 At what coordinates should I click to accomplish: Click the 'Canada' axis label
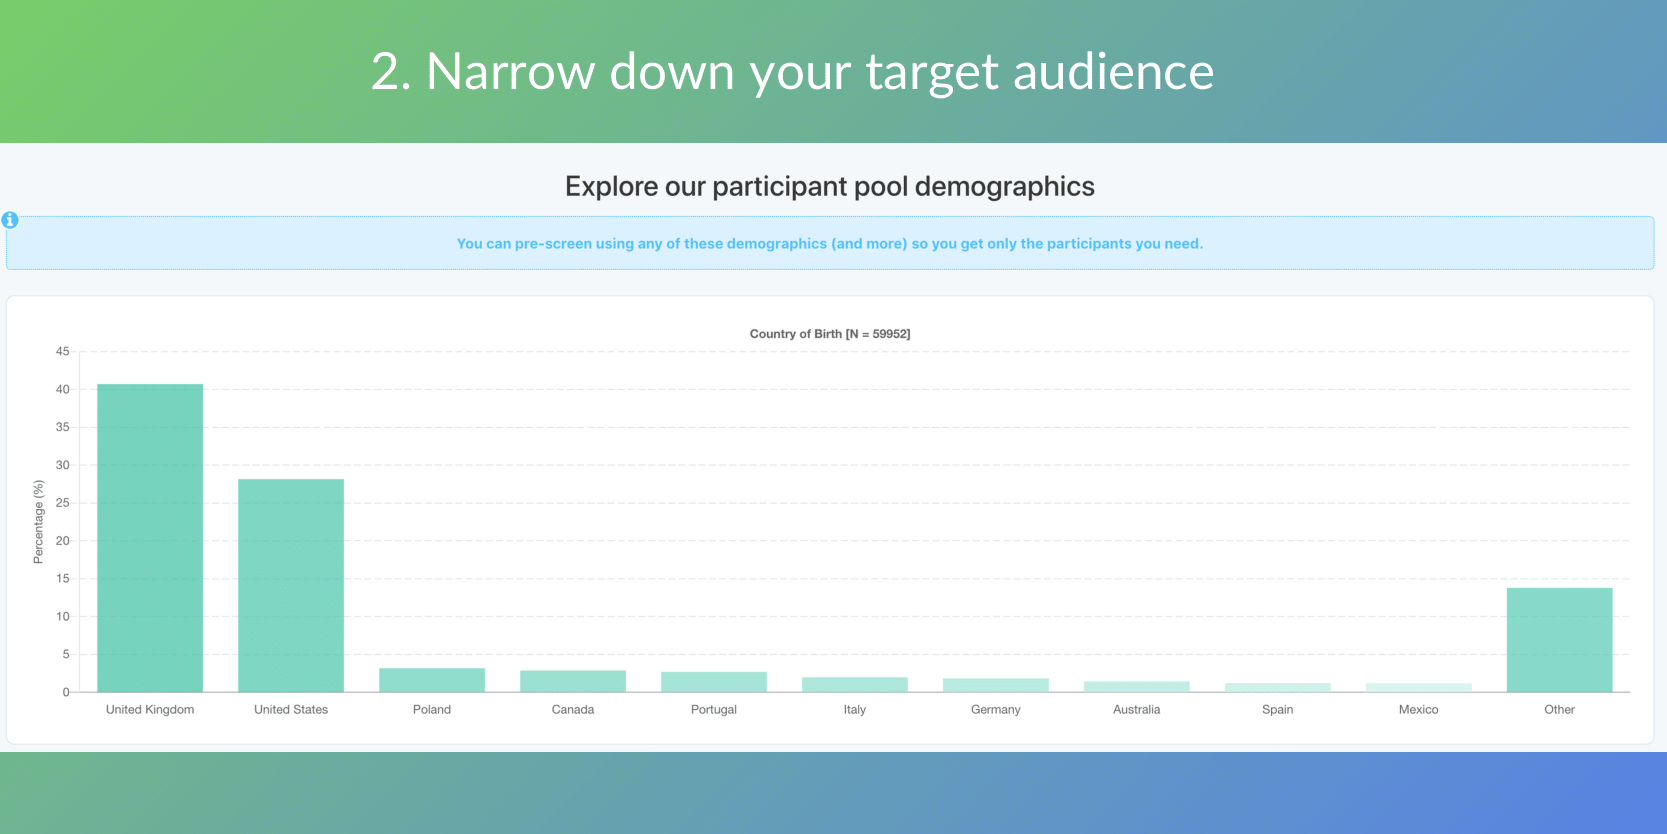point(573,709)
